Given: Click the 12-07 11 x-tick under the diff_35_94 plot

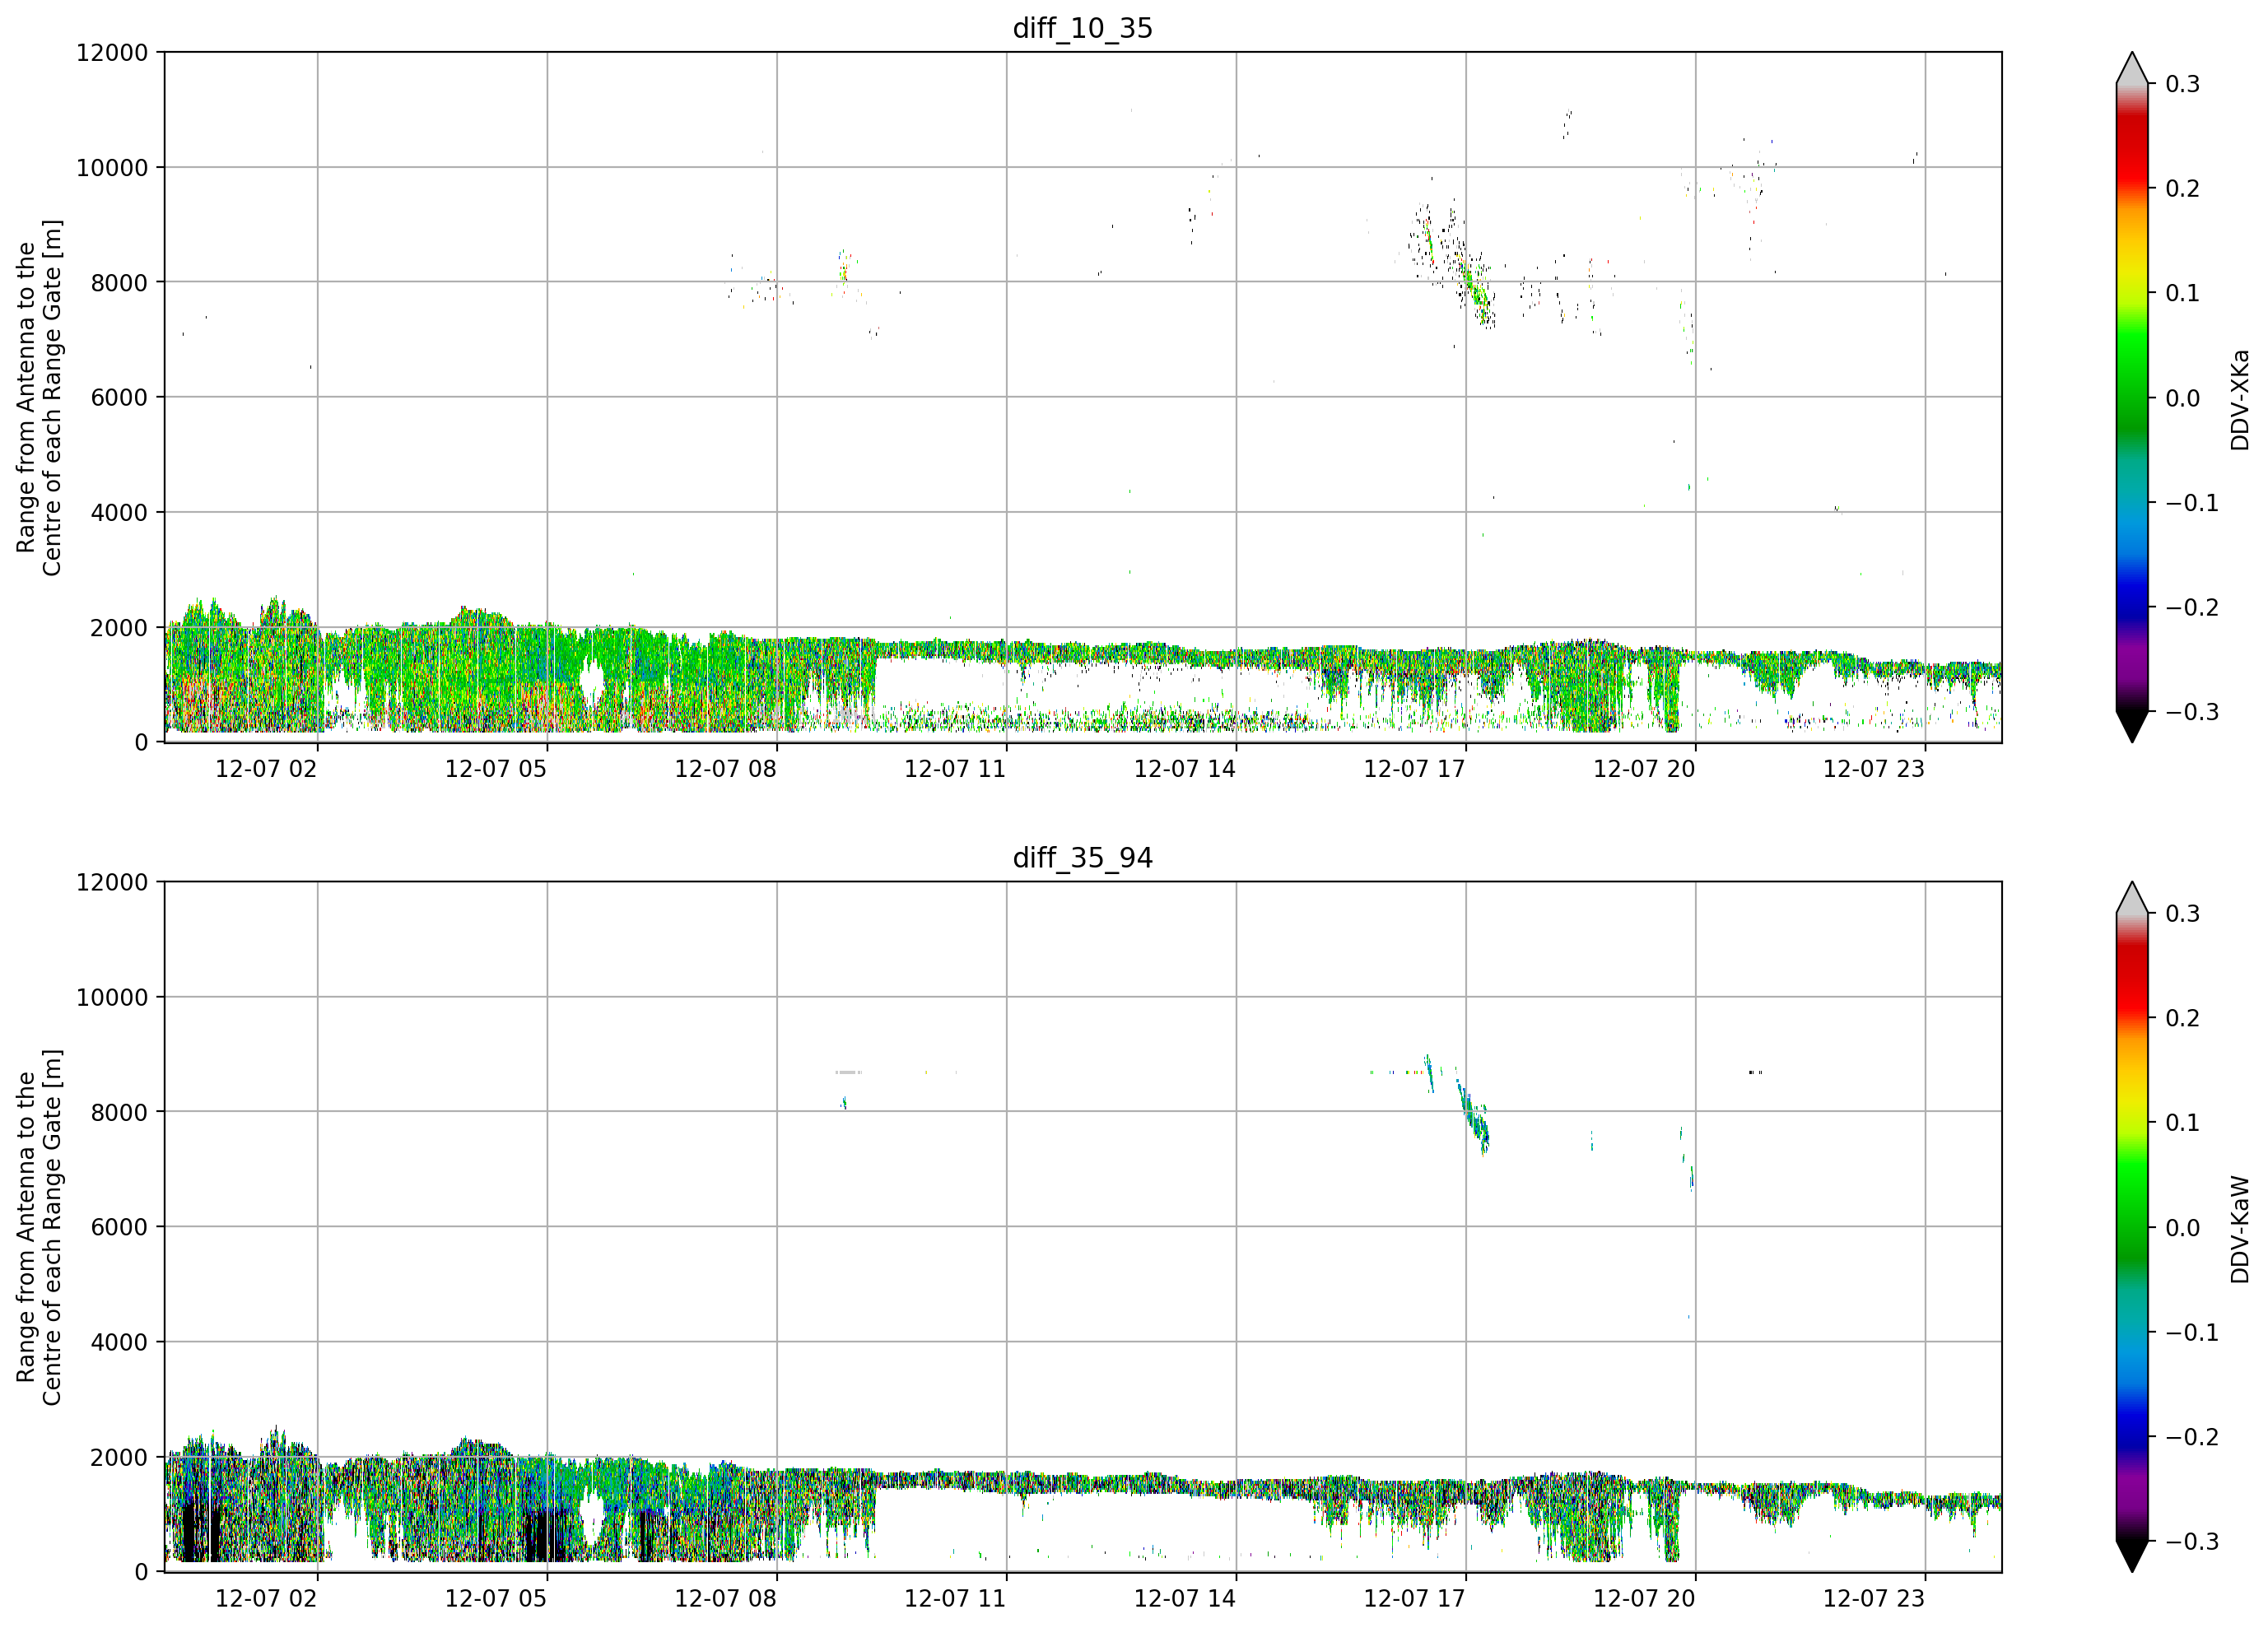Looking at the screenshot, I should coord(955,1599).
